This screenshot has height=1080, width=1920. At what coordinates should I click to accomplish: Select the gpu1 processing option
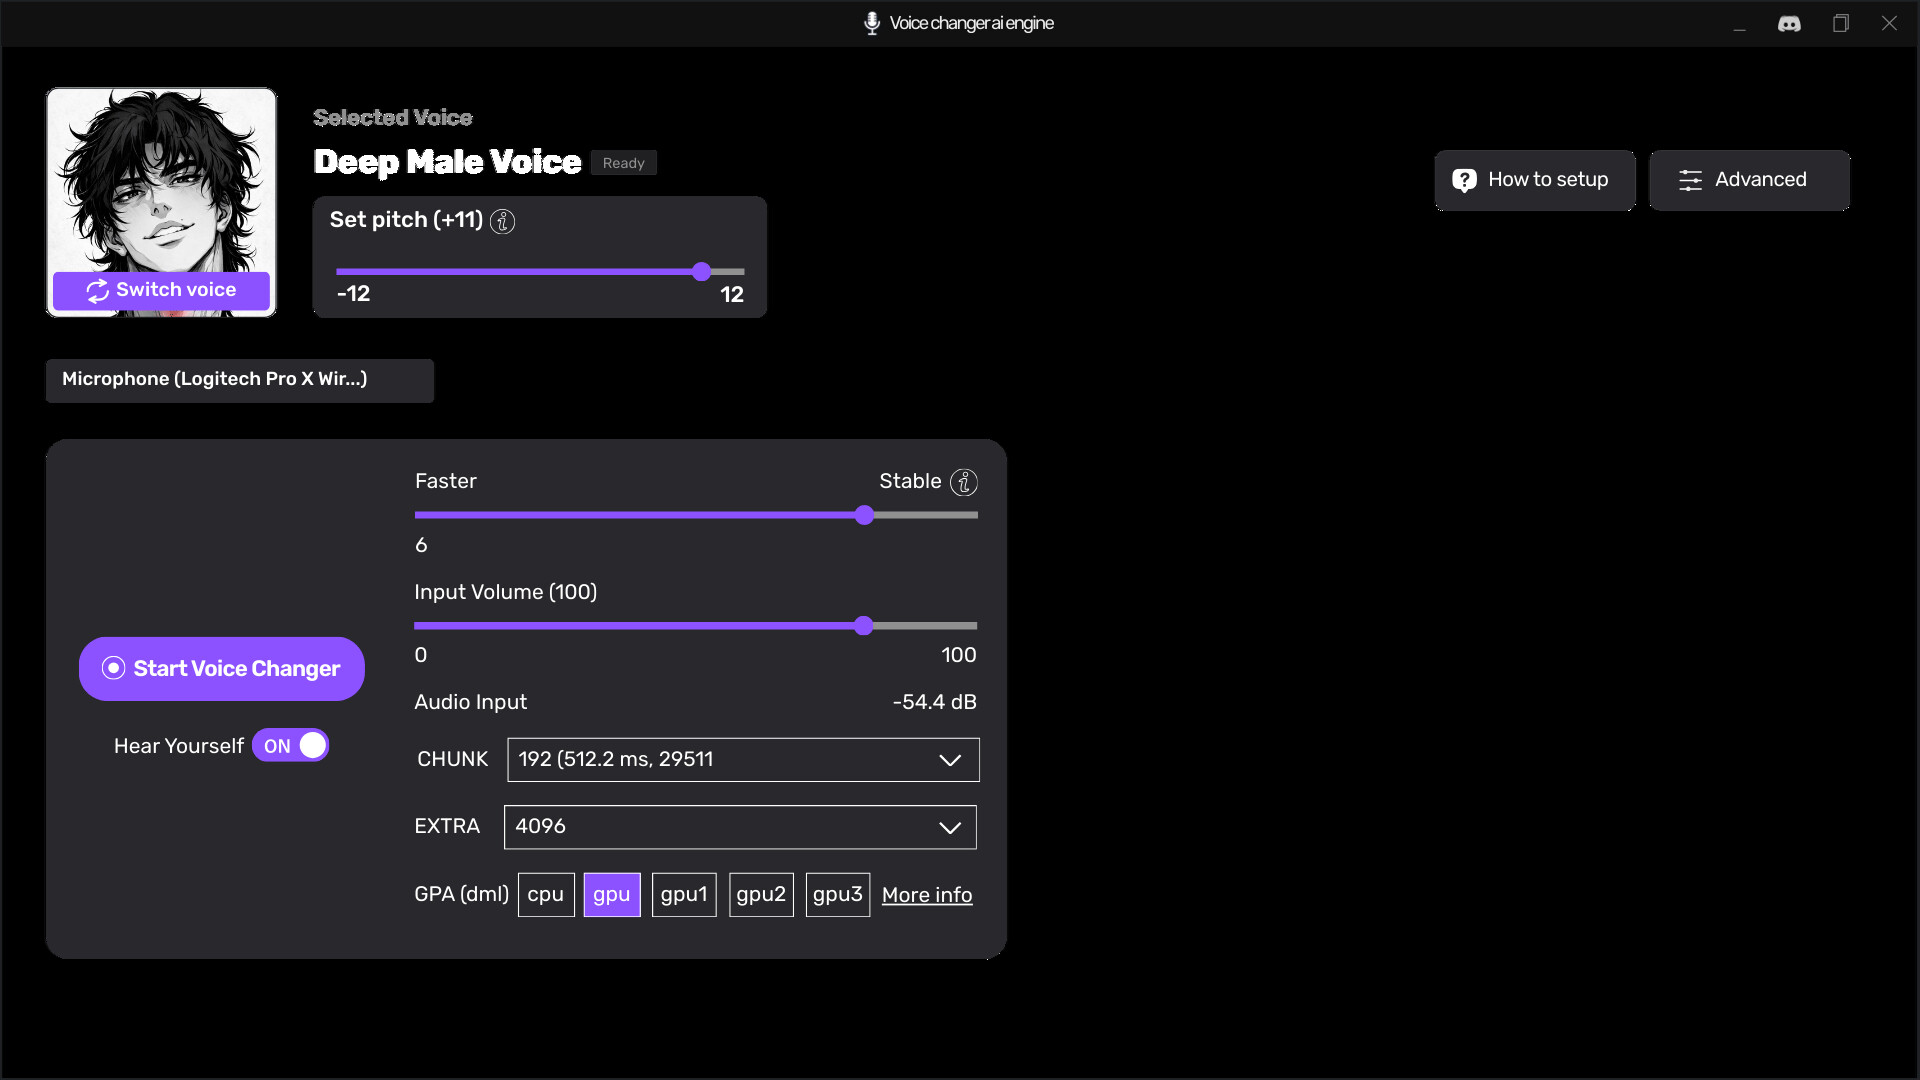tap(684, 894)
